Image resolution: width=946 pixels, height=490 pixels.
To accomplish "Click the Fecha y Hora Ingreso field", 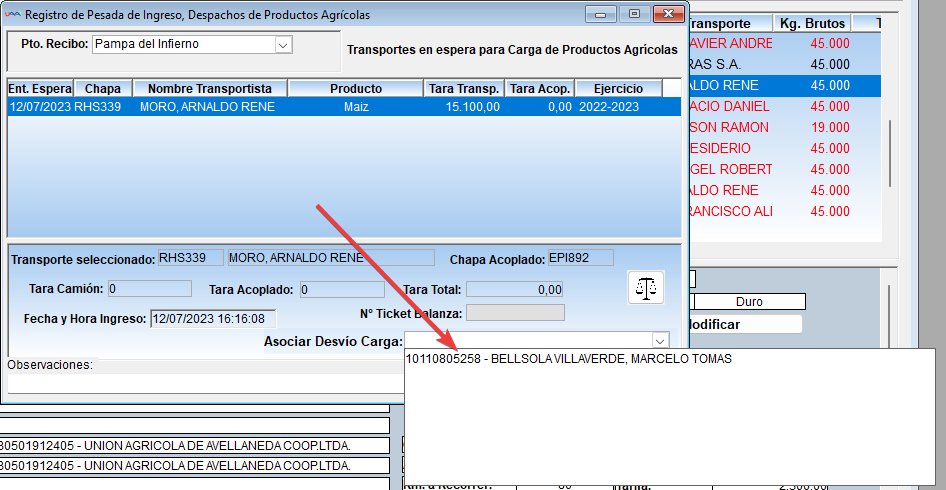I will click(x=212, y=319).
